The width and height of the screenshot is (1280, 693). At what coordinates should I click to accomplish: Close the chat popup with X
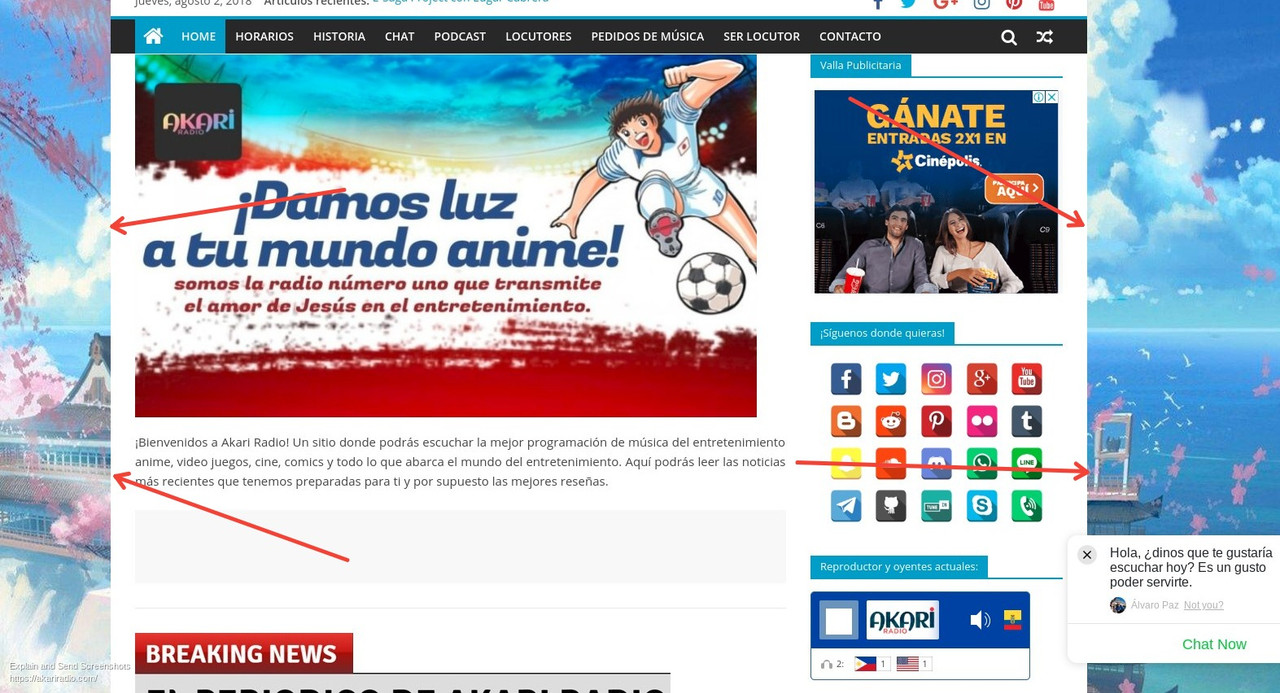coord(1087,555)
